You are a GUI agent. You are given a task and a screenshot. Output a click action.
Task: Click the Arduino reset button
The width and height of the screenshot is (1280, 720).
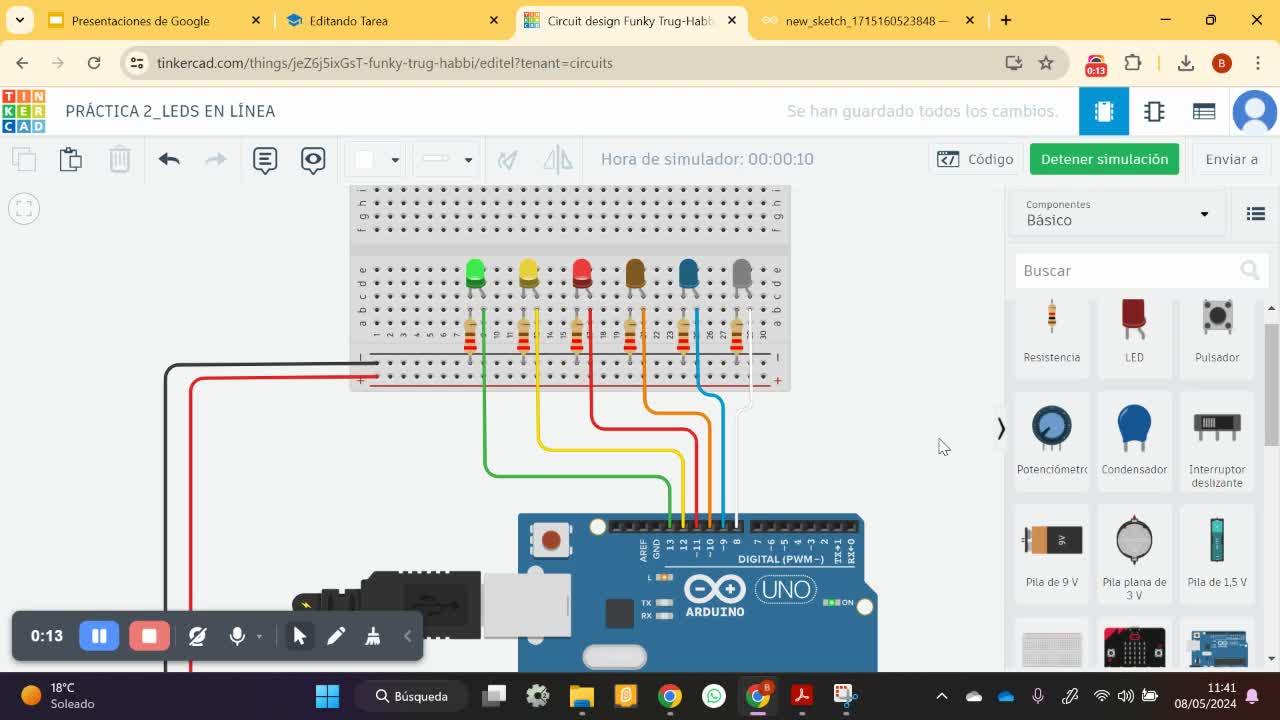point(550,541)
